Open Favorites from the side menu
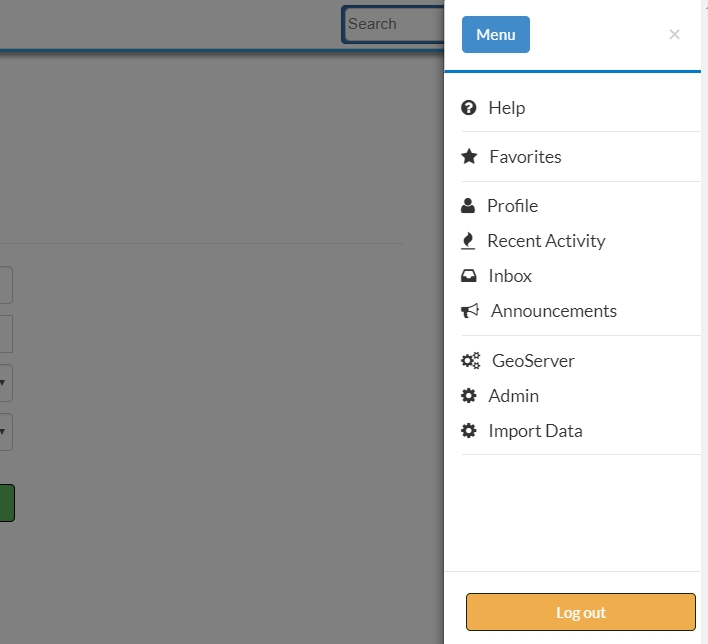 (x=525, y=157)
